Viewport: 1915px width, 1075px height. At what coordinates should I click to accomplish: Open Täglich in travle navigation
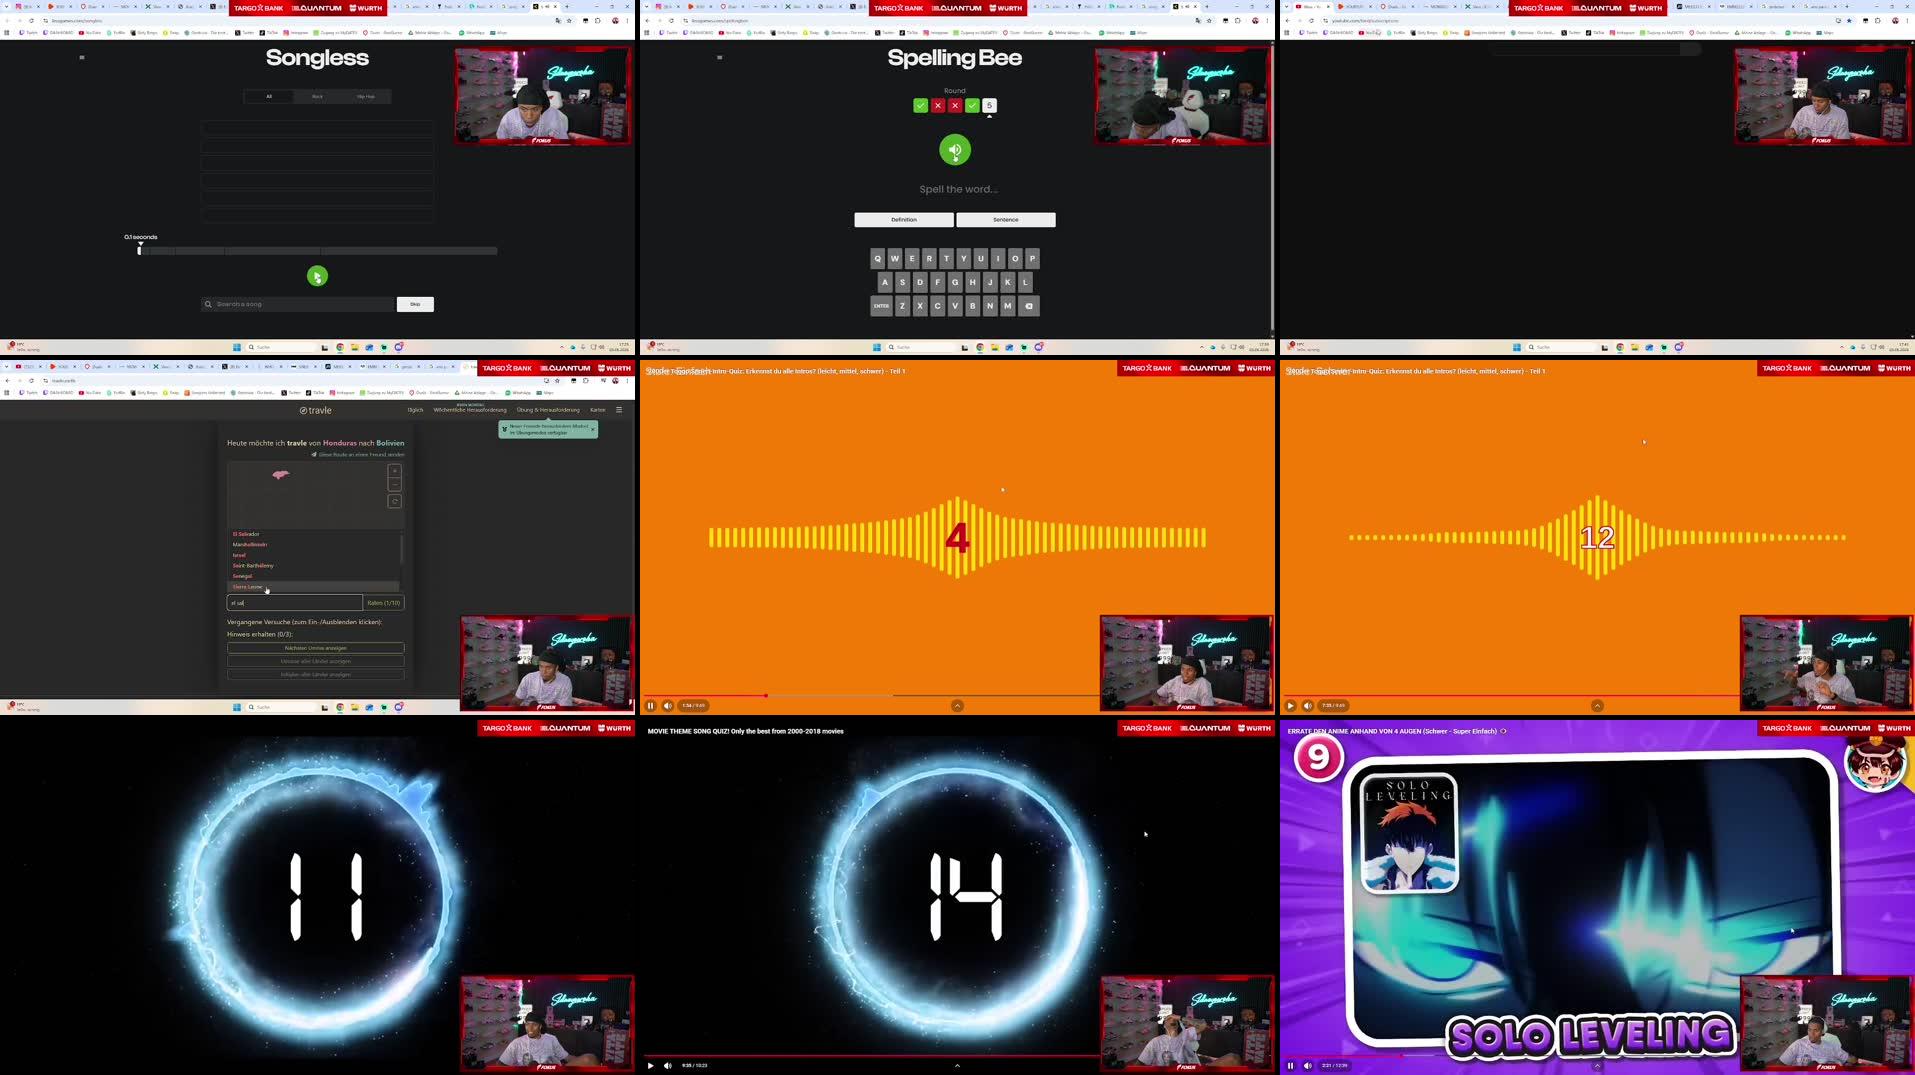pos(415,410)
